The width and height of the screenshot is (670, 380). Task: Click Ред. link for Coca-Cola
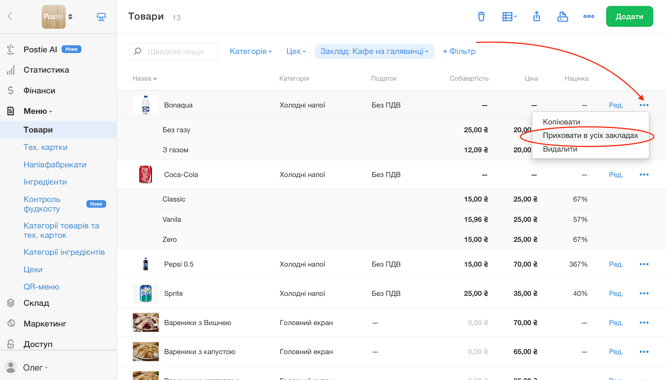pyautogui.click(x=616, y=175)
